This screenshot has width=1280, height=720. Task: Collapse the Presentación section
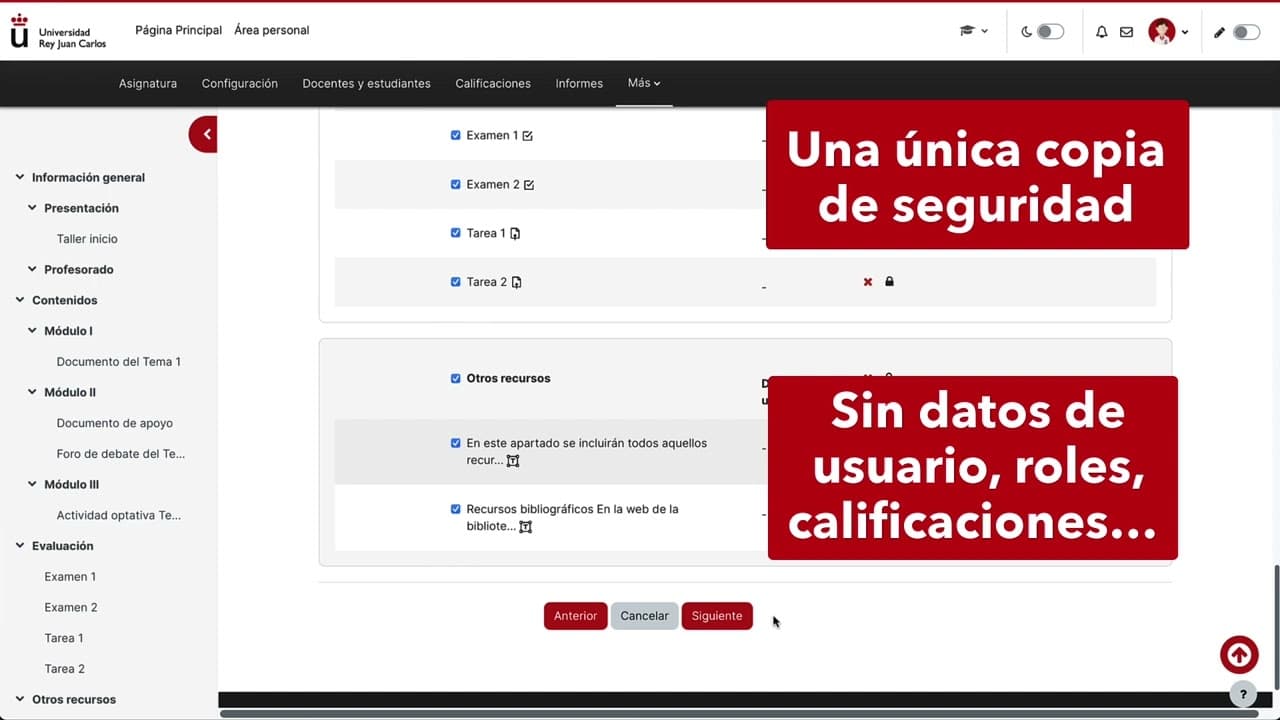[32, 208]
